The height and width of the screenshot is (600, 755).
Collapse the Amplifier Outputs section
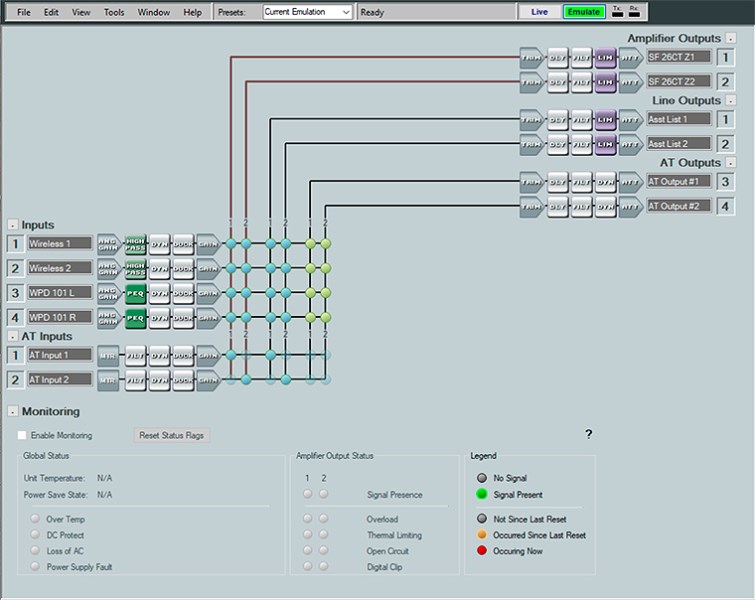click(730, 38)
